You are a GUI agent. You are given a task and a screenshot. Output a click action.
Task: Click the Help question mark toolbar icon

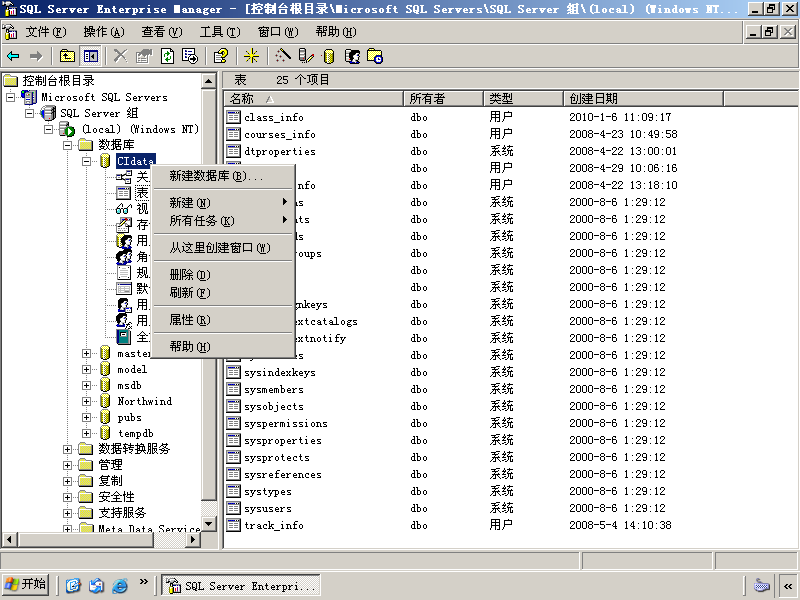tap(221, 56)
